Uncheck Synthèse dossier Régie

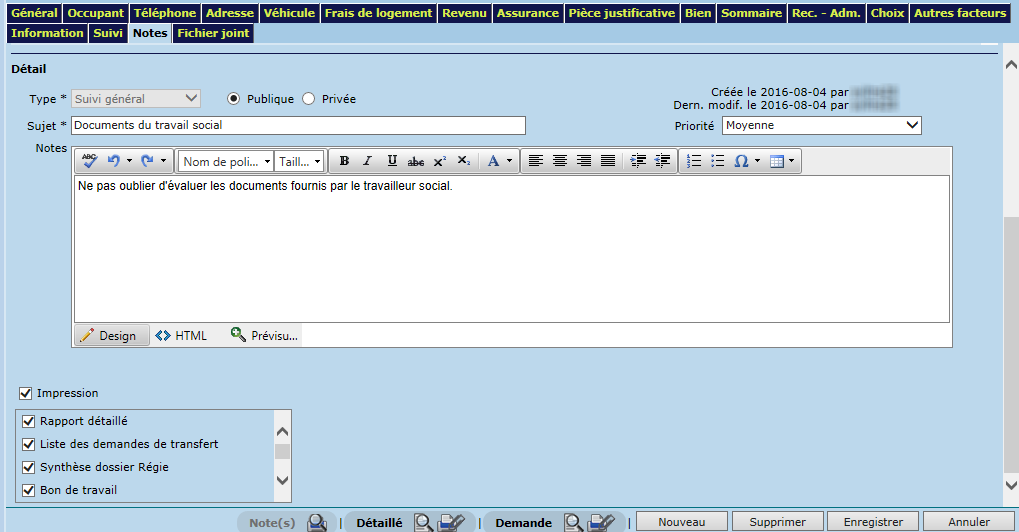click(x=29, y=467)
